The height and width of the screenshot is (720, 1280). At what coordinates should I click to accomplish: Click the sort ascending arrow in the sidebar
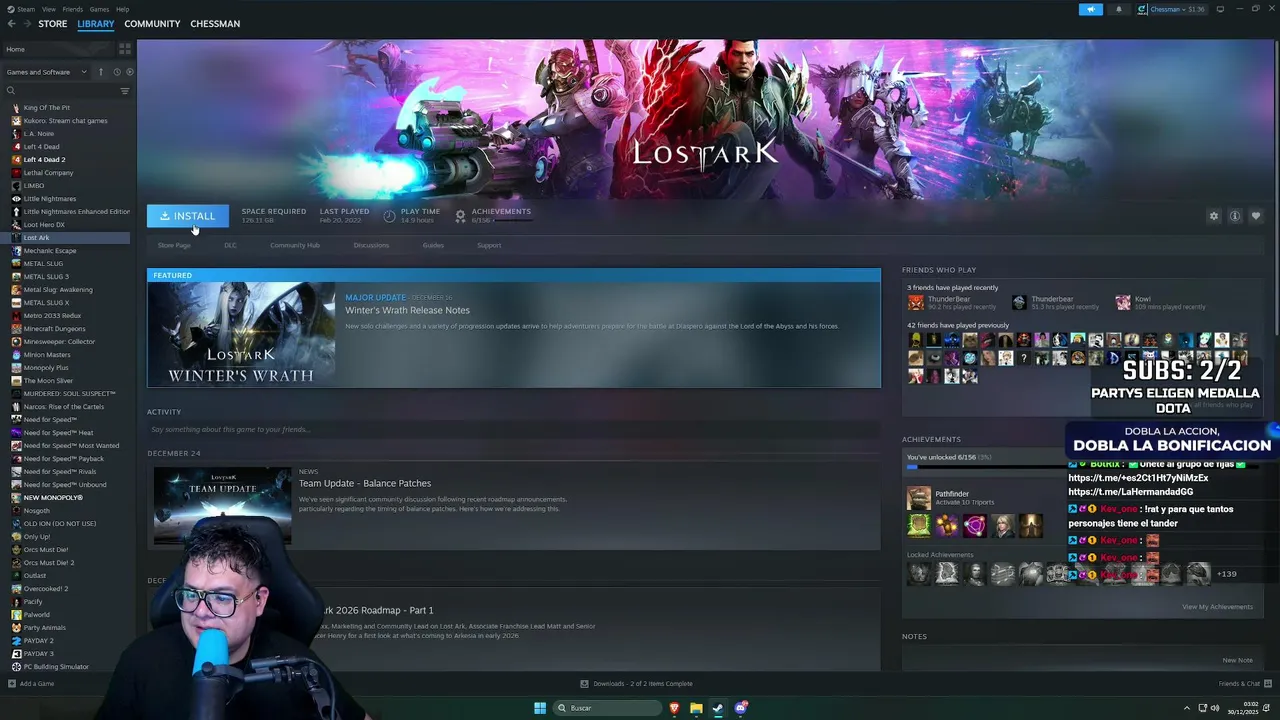100,72
